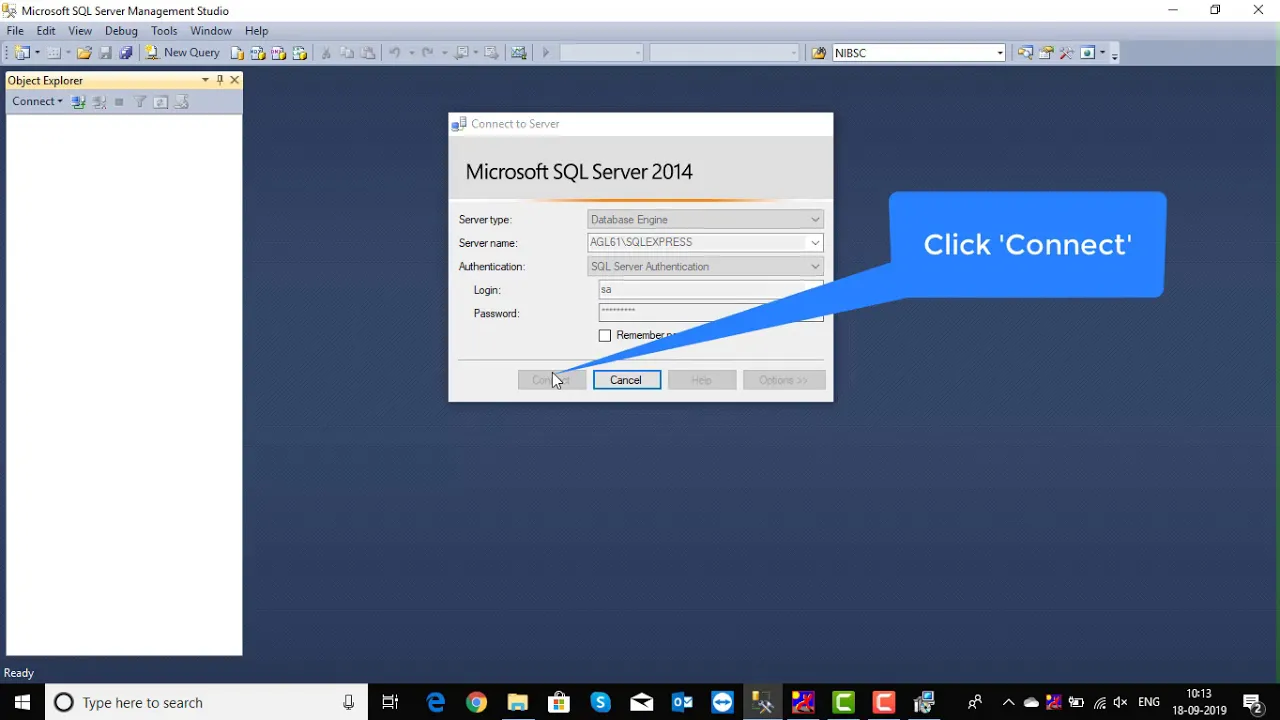Open the Help menu
The image size is (1280, 720).
257,31
